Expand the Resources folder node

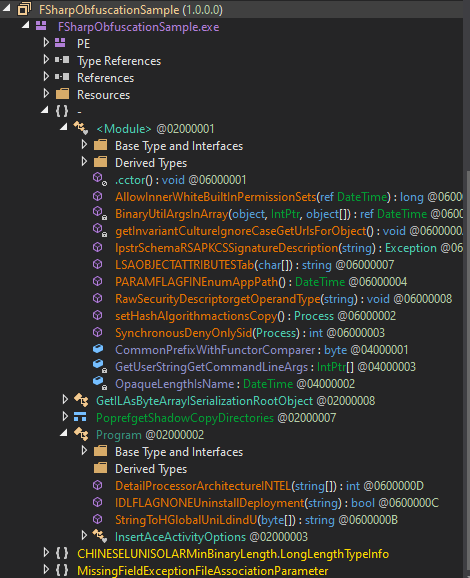[46, 93]
